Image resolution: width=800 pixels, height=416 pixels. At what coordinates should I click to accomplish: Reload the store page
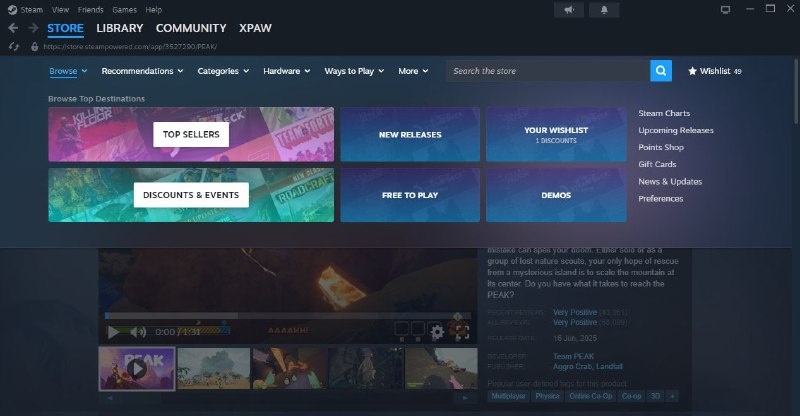coord(14,46)
